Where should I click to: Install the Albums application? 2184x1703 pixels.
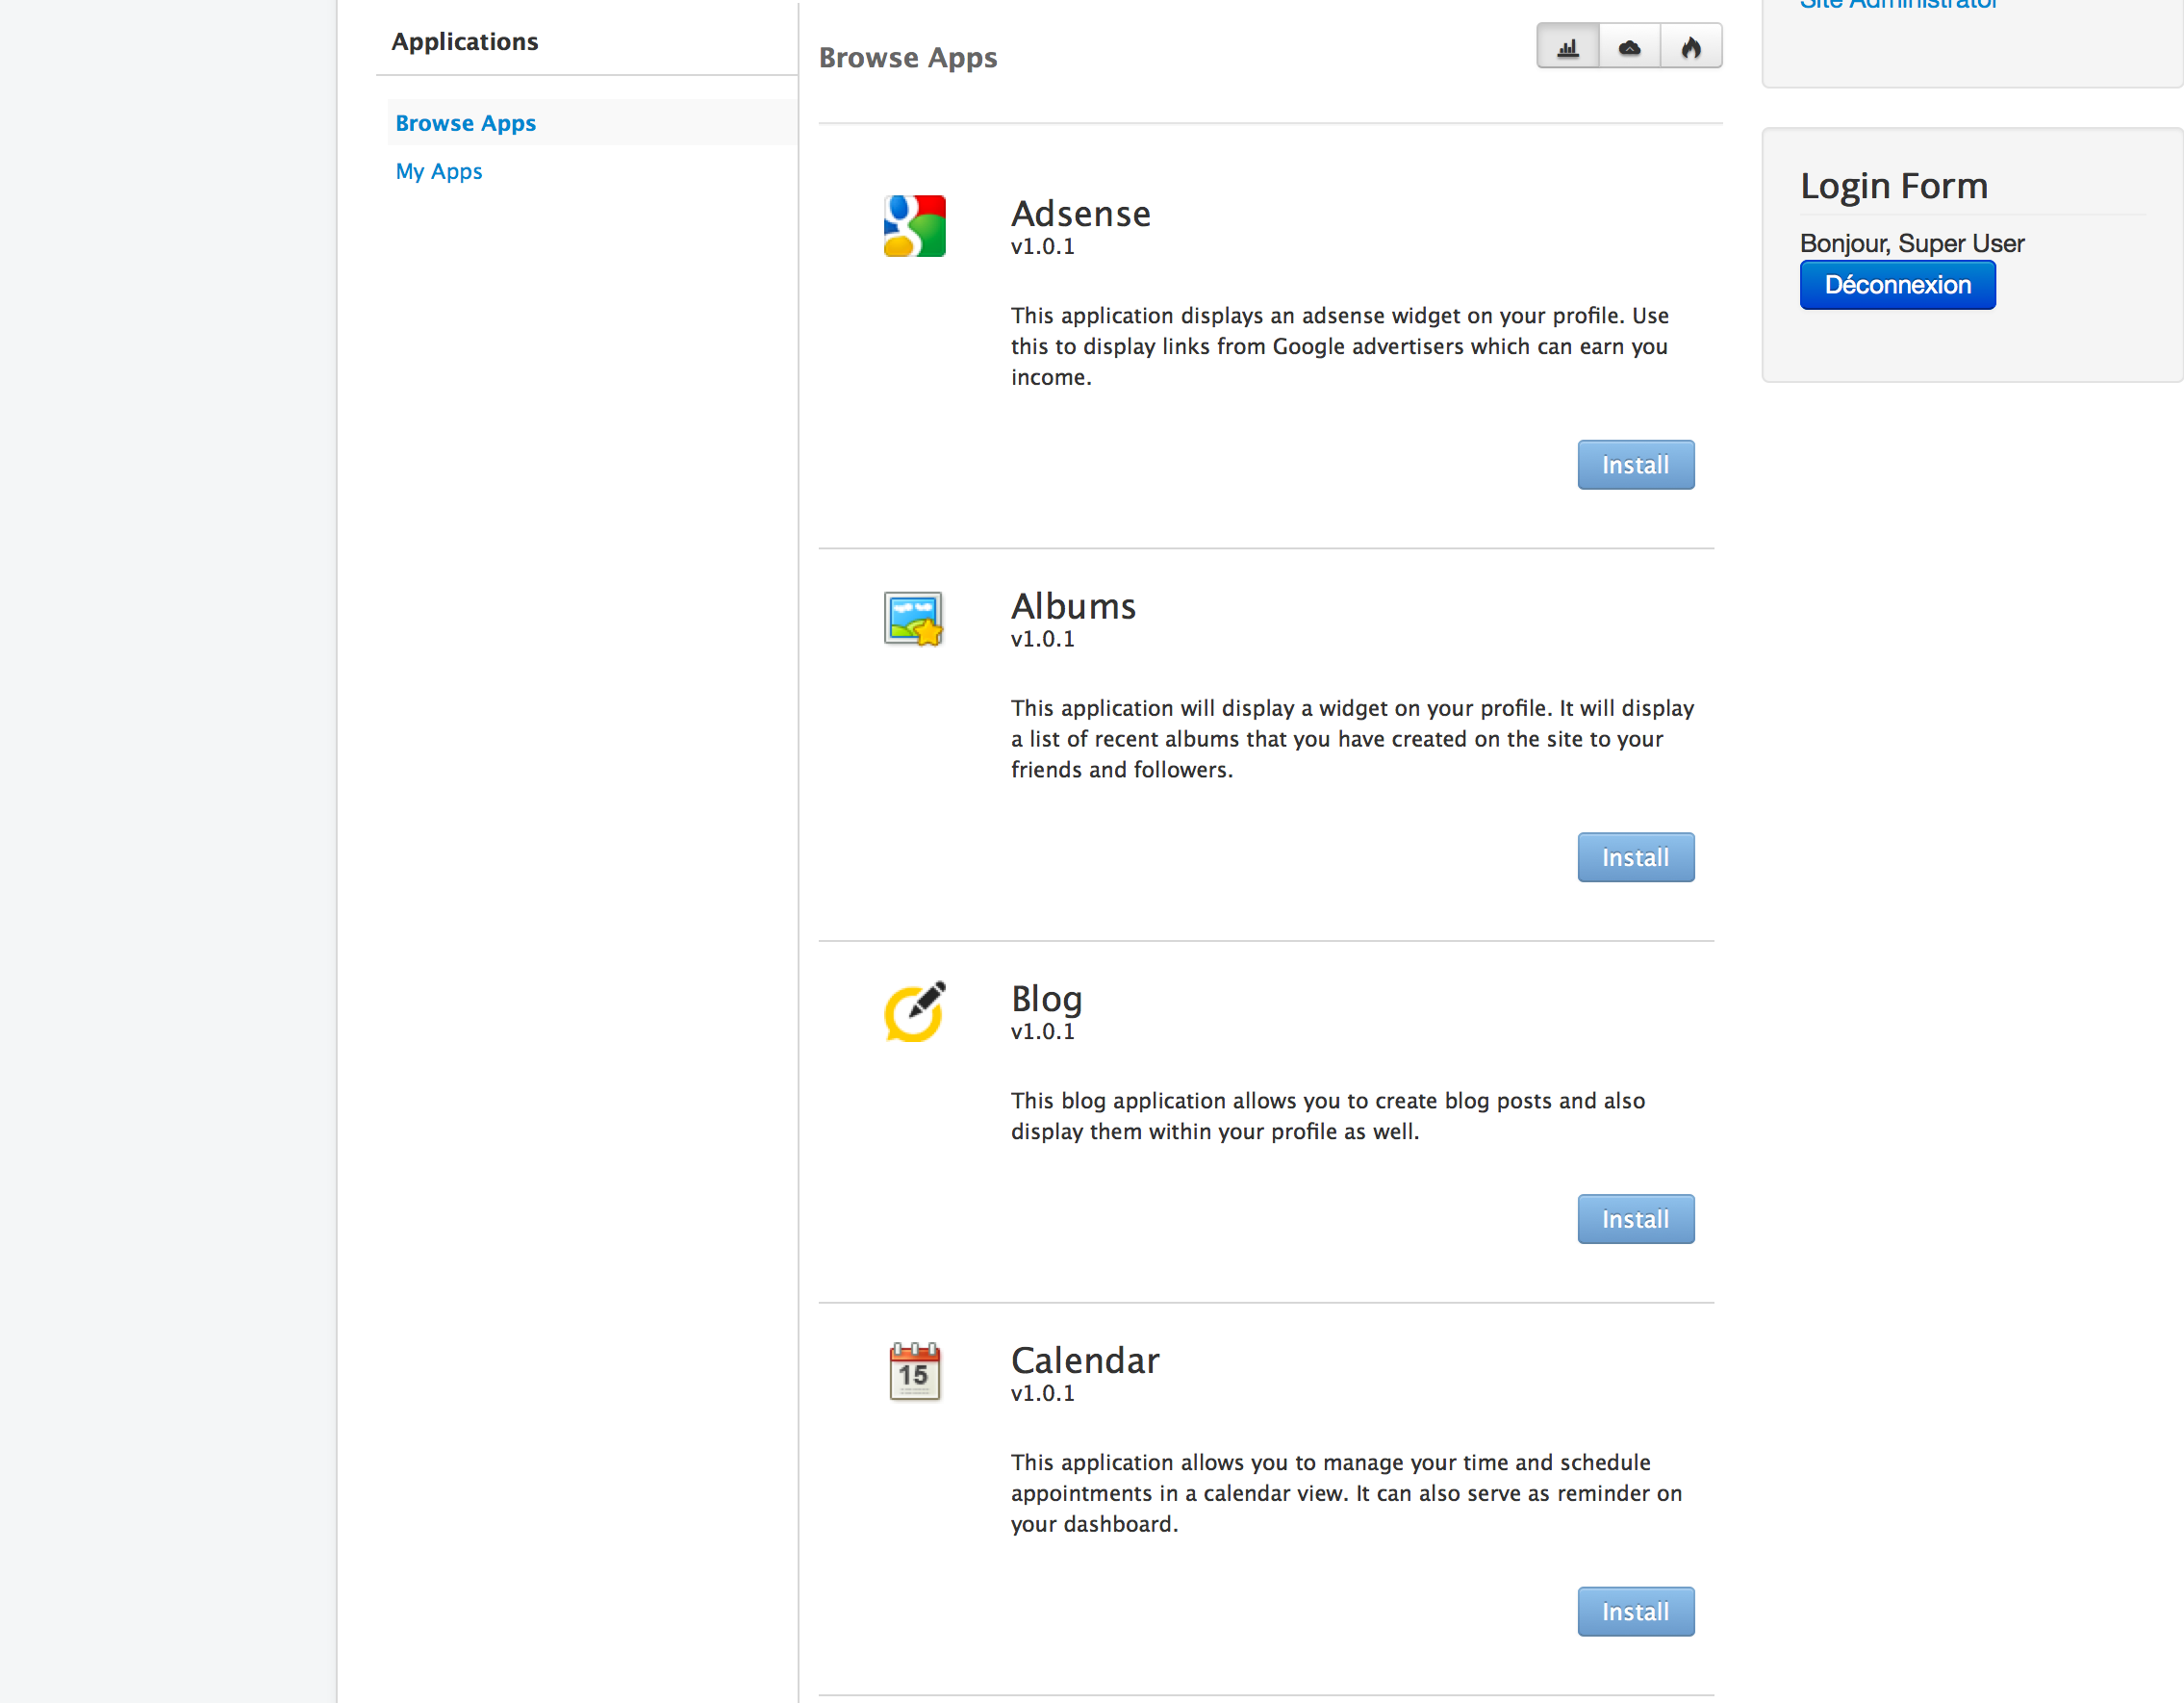(x=1635, y=858)
